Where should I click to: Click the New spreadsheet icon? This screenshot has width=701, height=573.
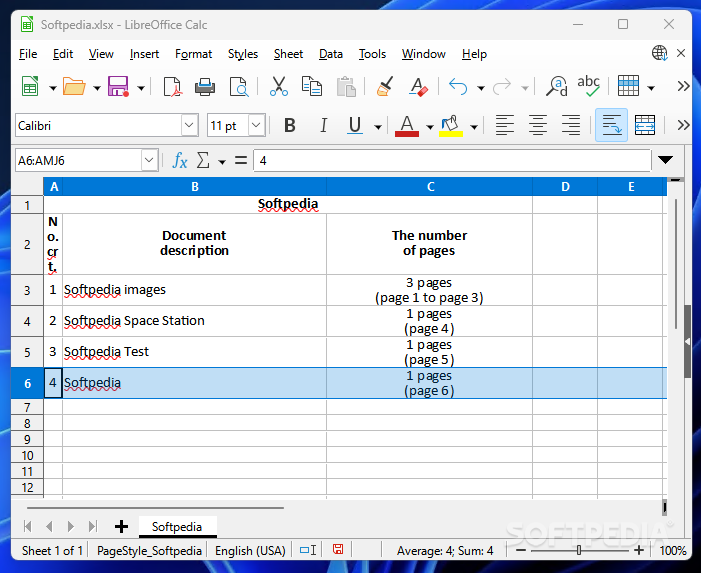(x=30, y=86)
